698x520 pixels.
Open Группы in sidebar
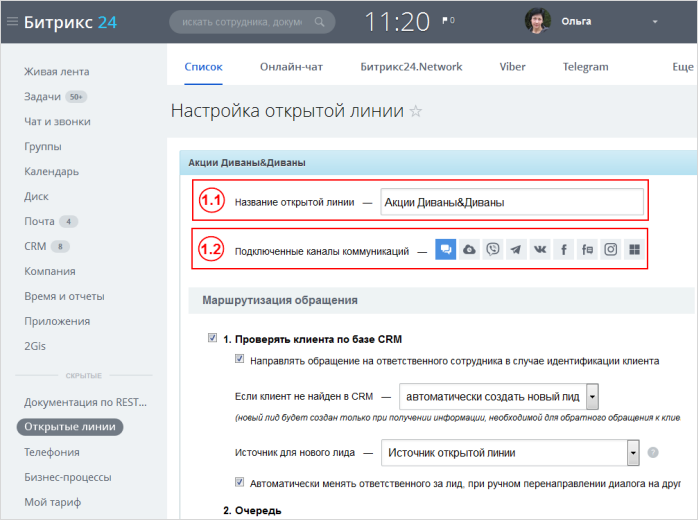click(x=43, y=146)
